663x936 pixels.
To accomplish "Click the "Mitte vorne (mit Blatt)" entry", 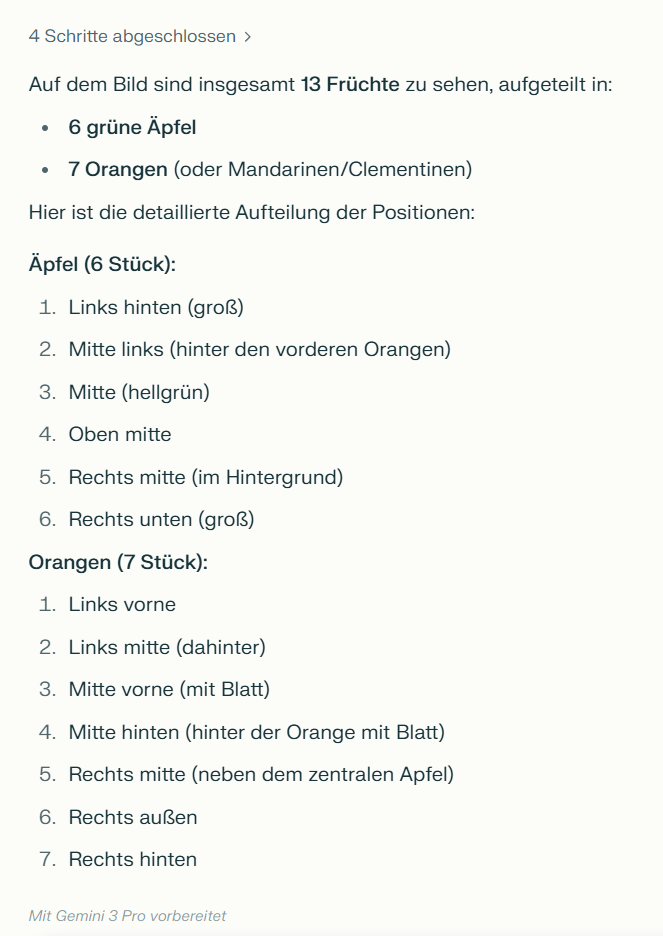I will click(169, 690).
